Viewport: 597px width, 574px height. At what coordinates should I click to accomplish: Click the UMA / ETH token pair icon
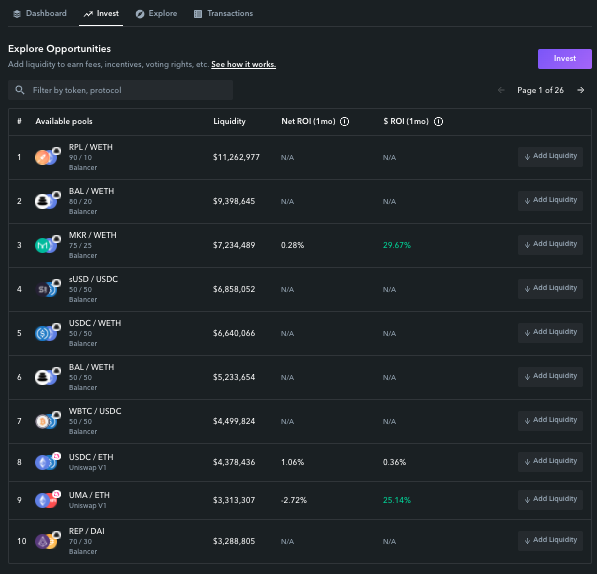pyautogui.click(x=48, y=499)
